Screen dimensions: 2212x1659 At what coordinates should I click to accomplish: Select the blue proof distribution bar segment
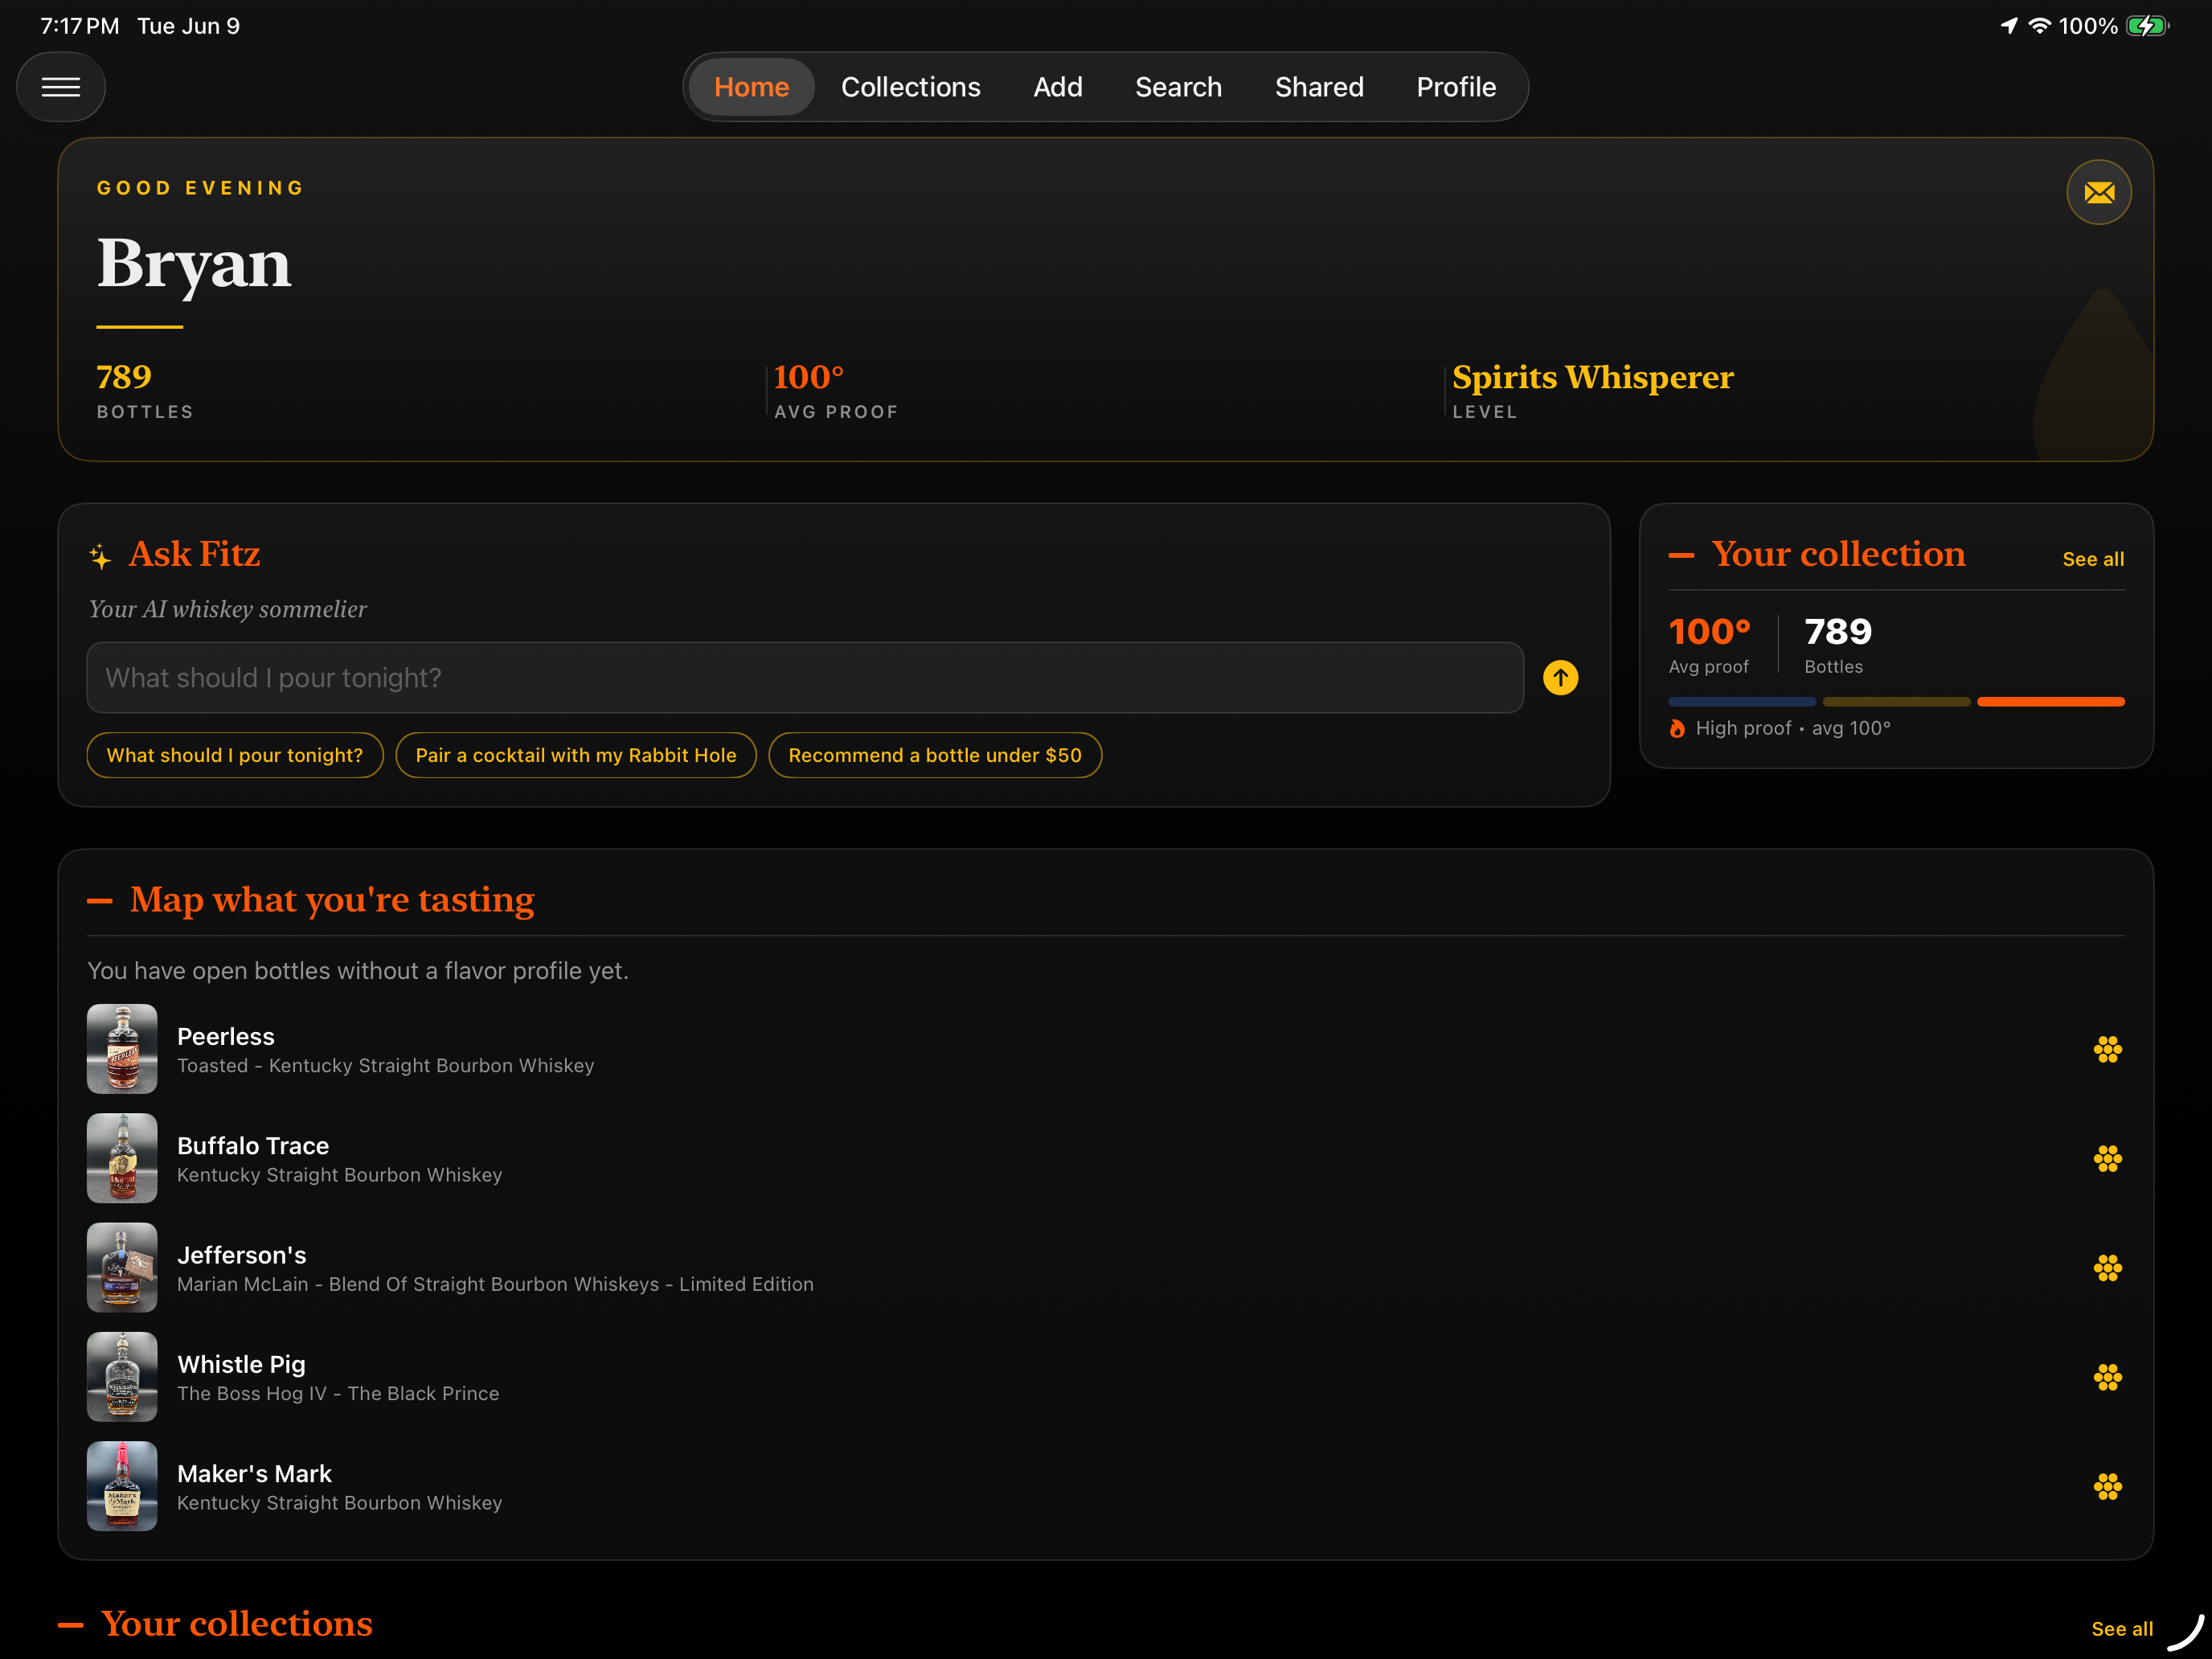[1742, 702]
